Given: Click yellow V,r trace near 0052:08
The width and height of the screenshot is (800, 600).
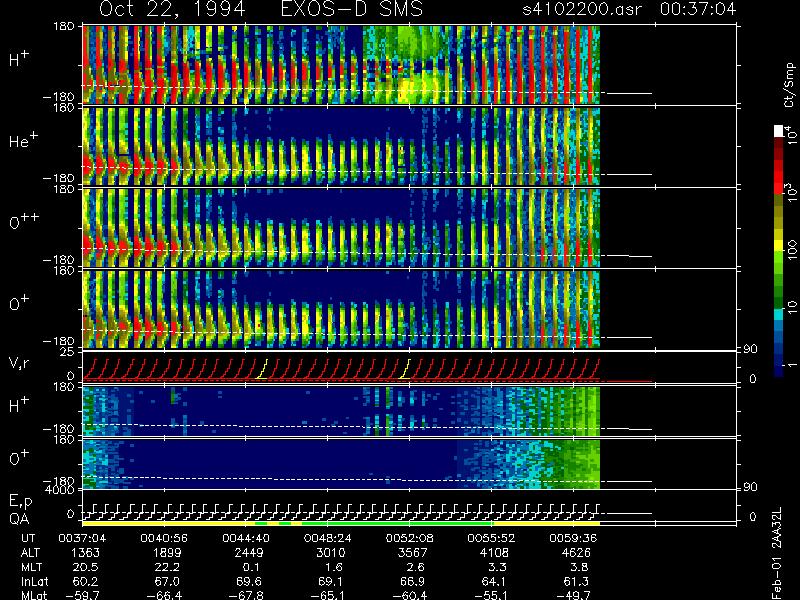Looking at the screenshot, I should click(x=406, y=368).
